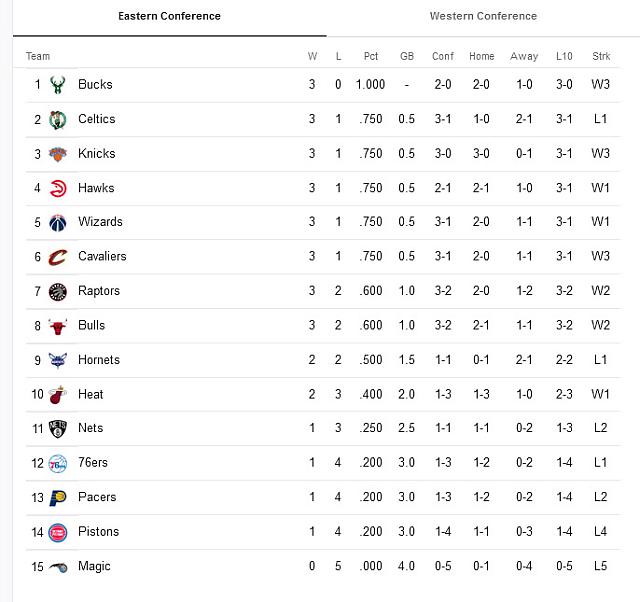Screen dimensions: 640x602
Task: Click the Knicks team logo
Action: pos(57,154)
